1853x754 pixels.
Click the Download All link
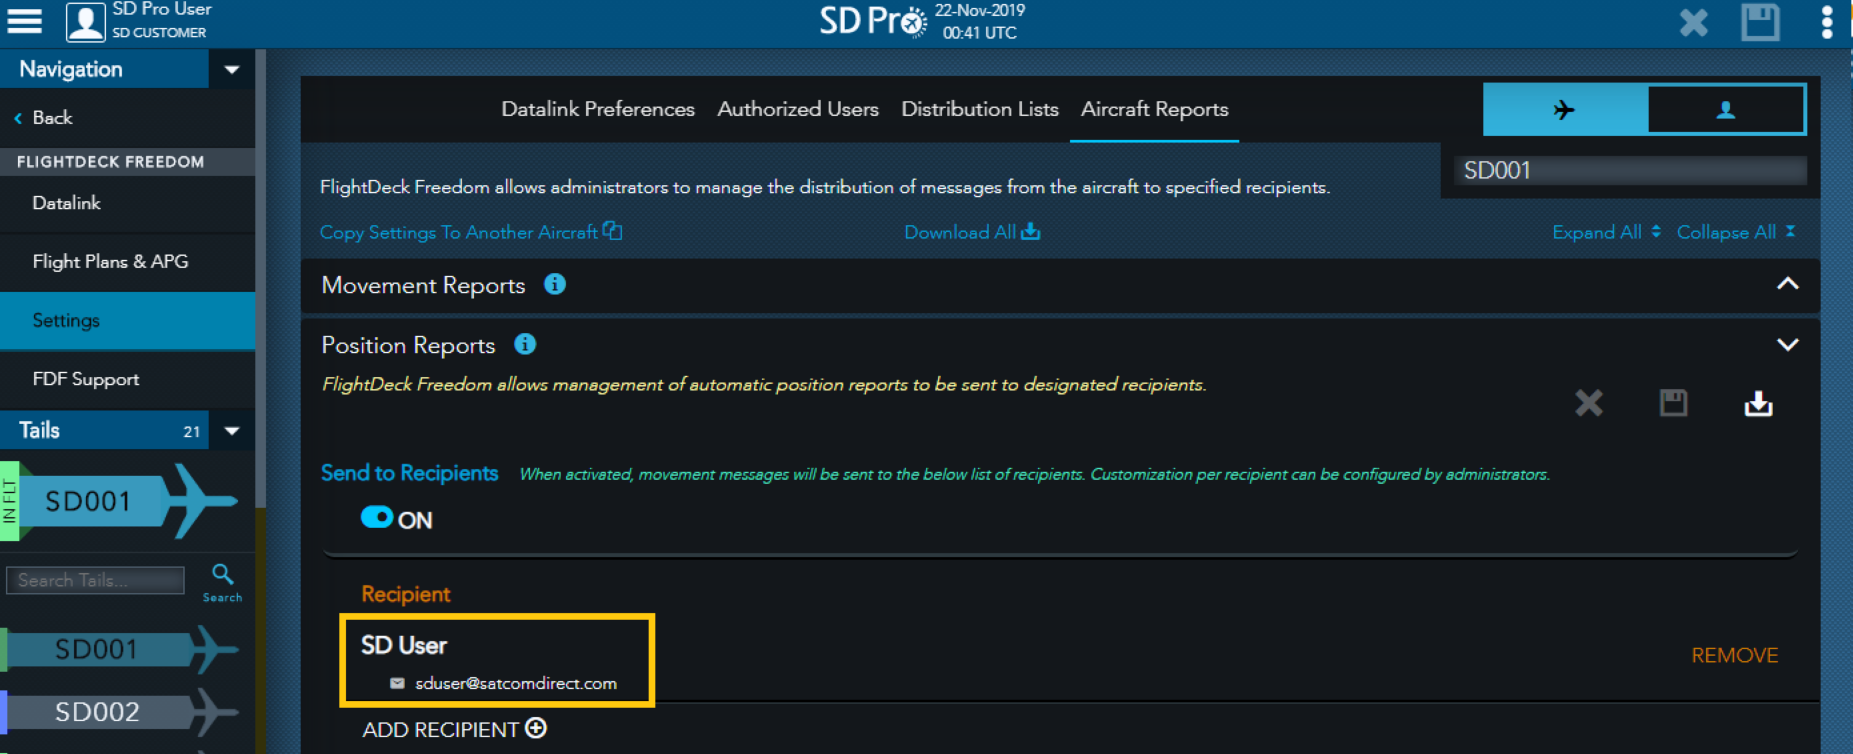972,232
